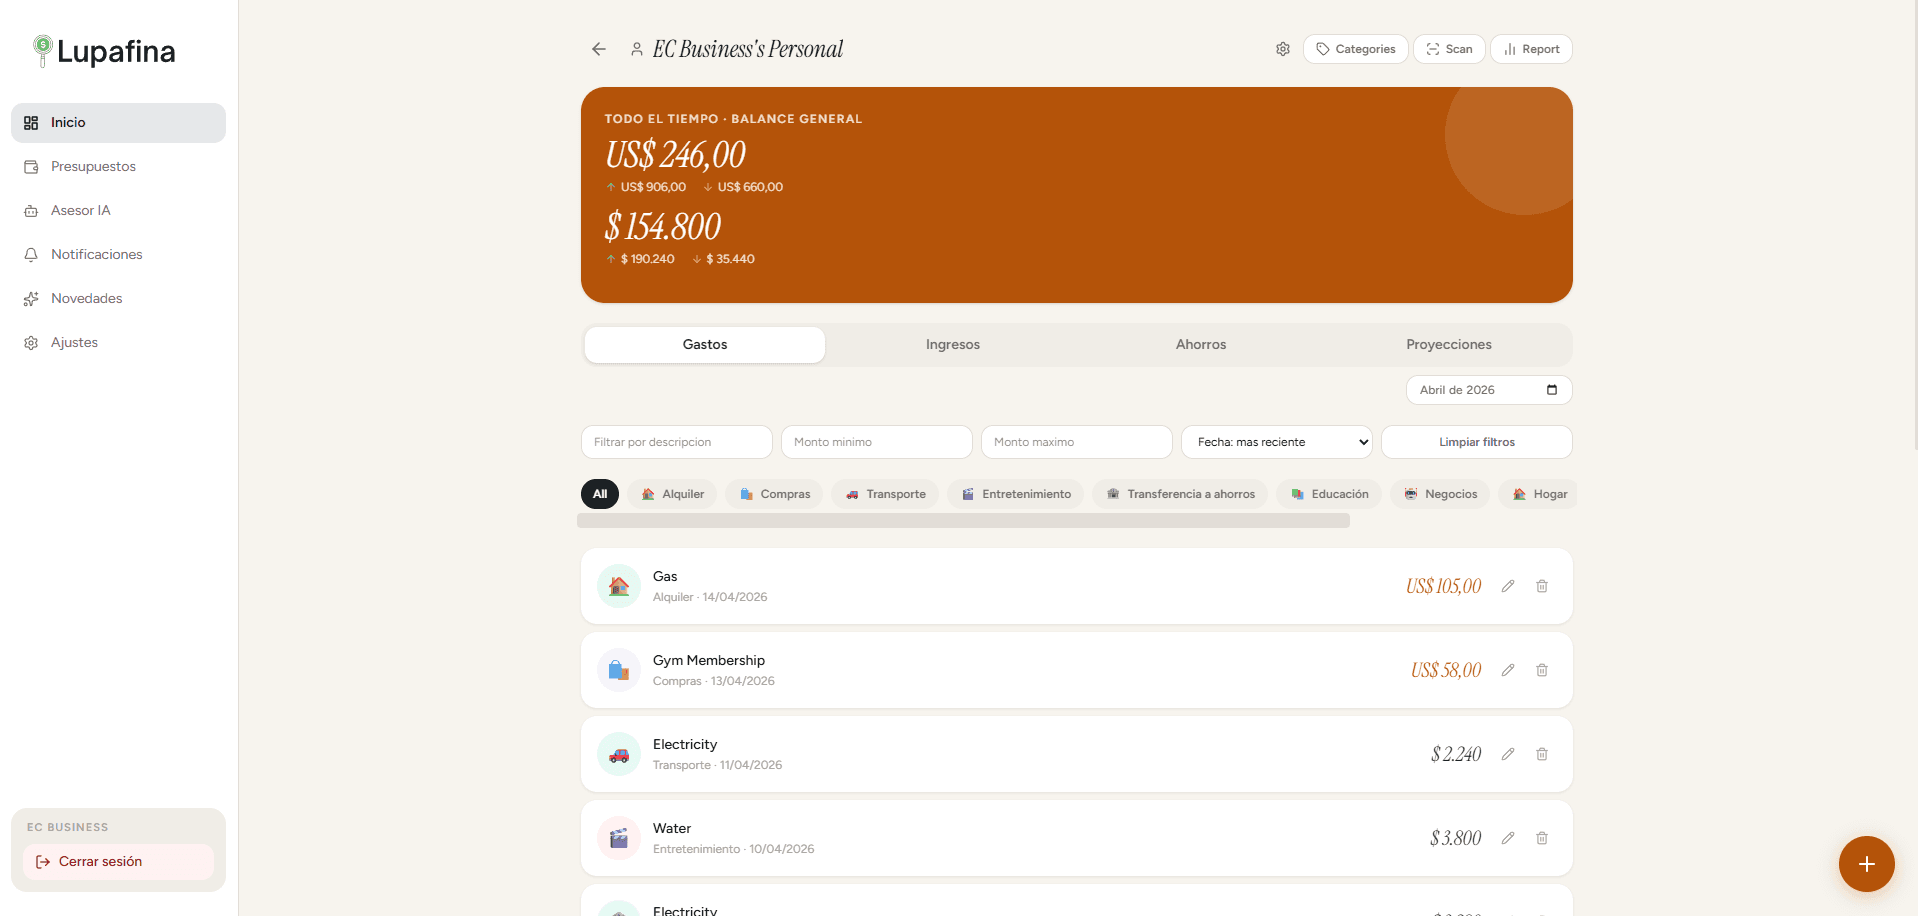Open Asesor IA in sidebar

[x=118, y=211]
